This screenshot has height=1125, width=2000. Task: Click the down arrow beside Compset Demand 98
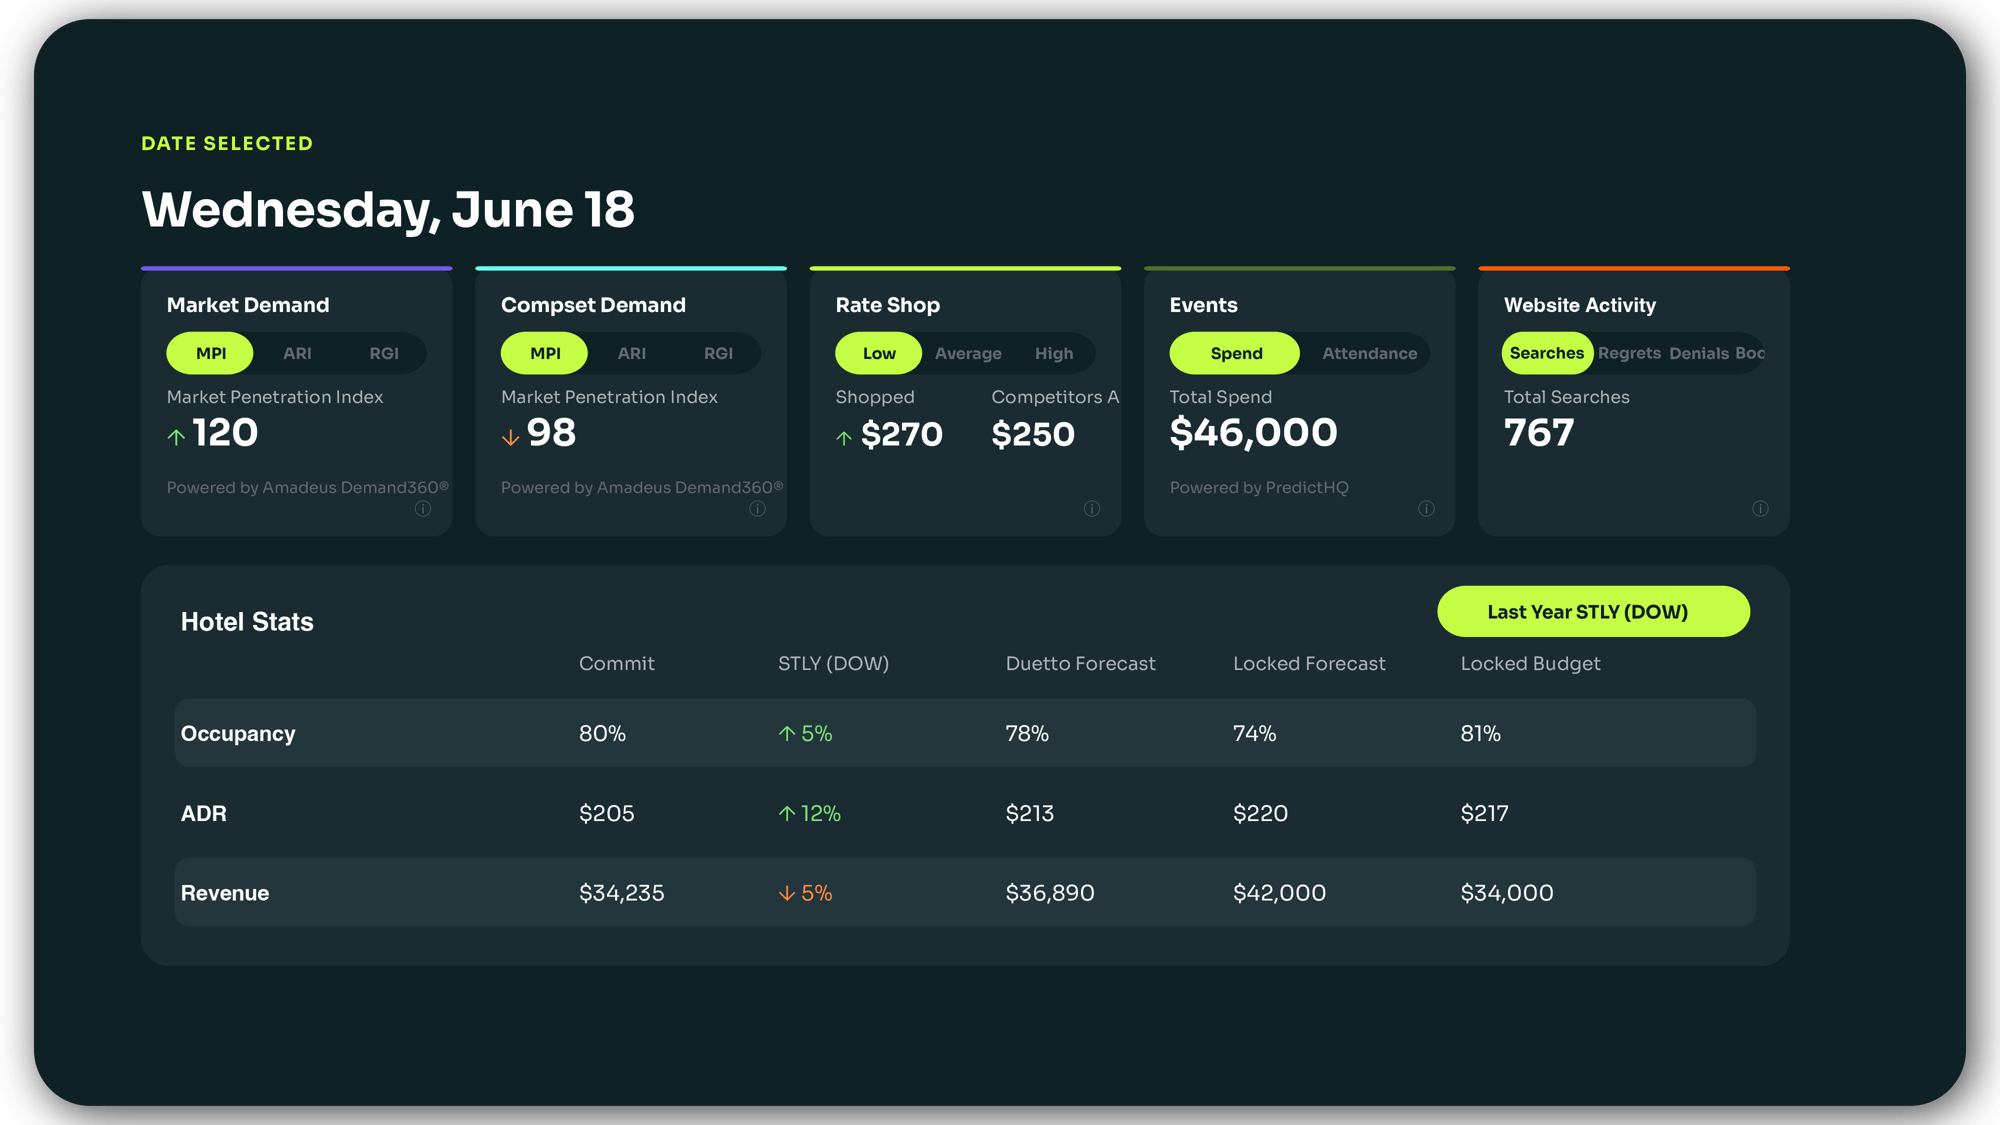click(x=510, y=437)
